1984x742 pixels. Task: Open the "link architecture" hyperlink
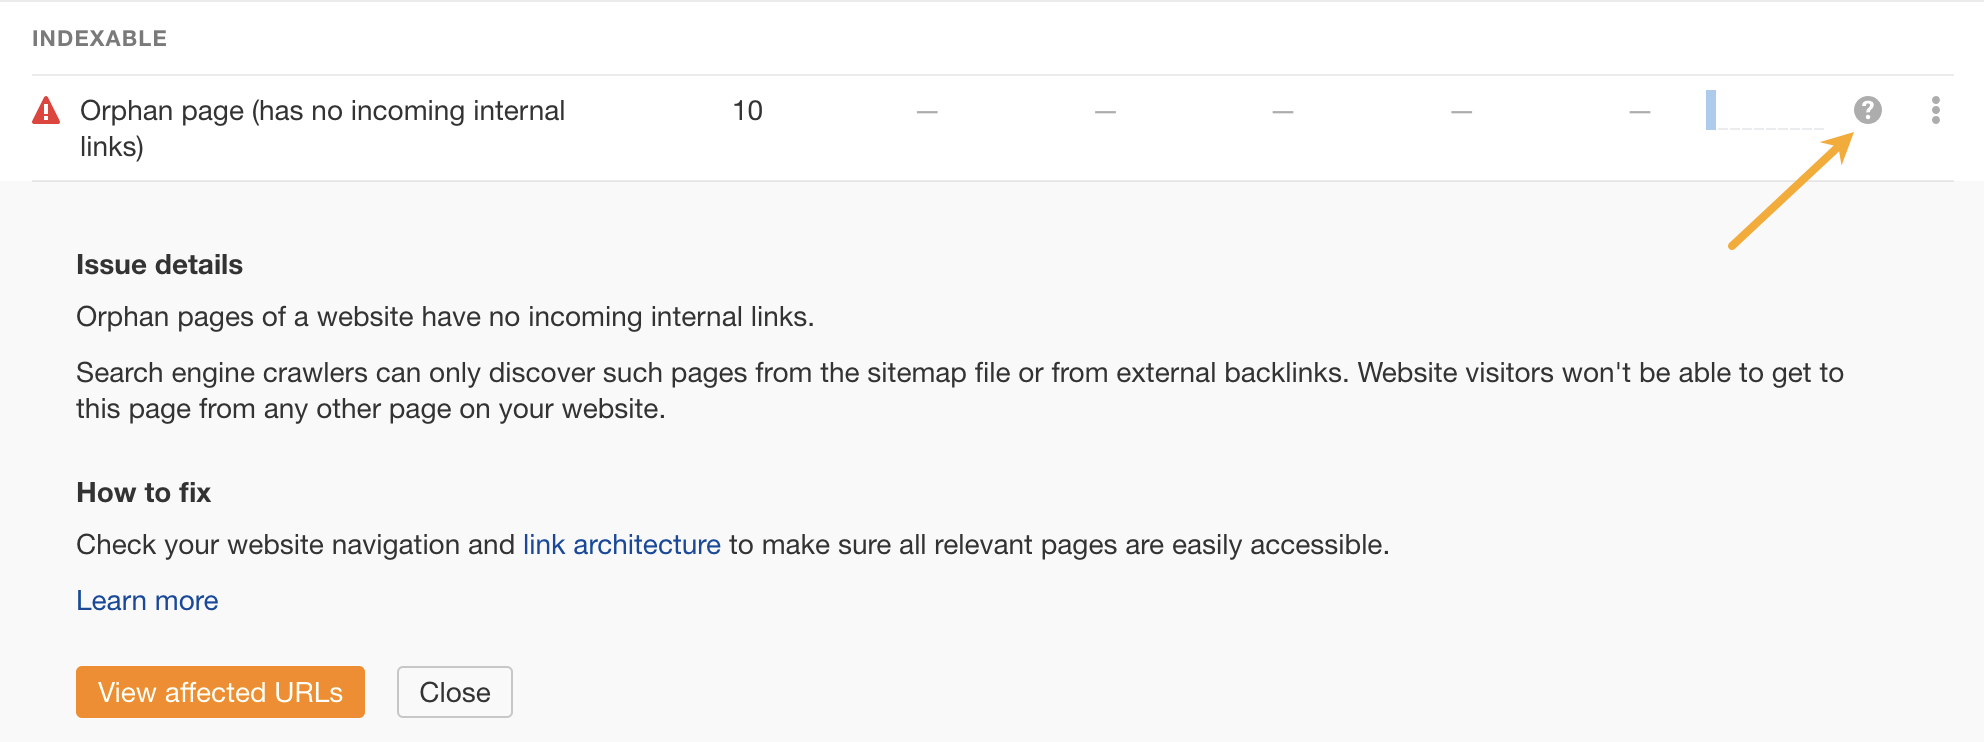(x=620, y=545)
